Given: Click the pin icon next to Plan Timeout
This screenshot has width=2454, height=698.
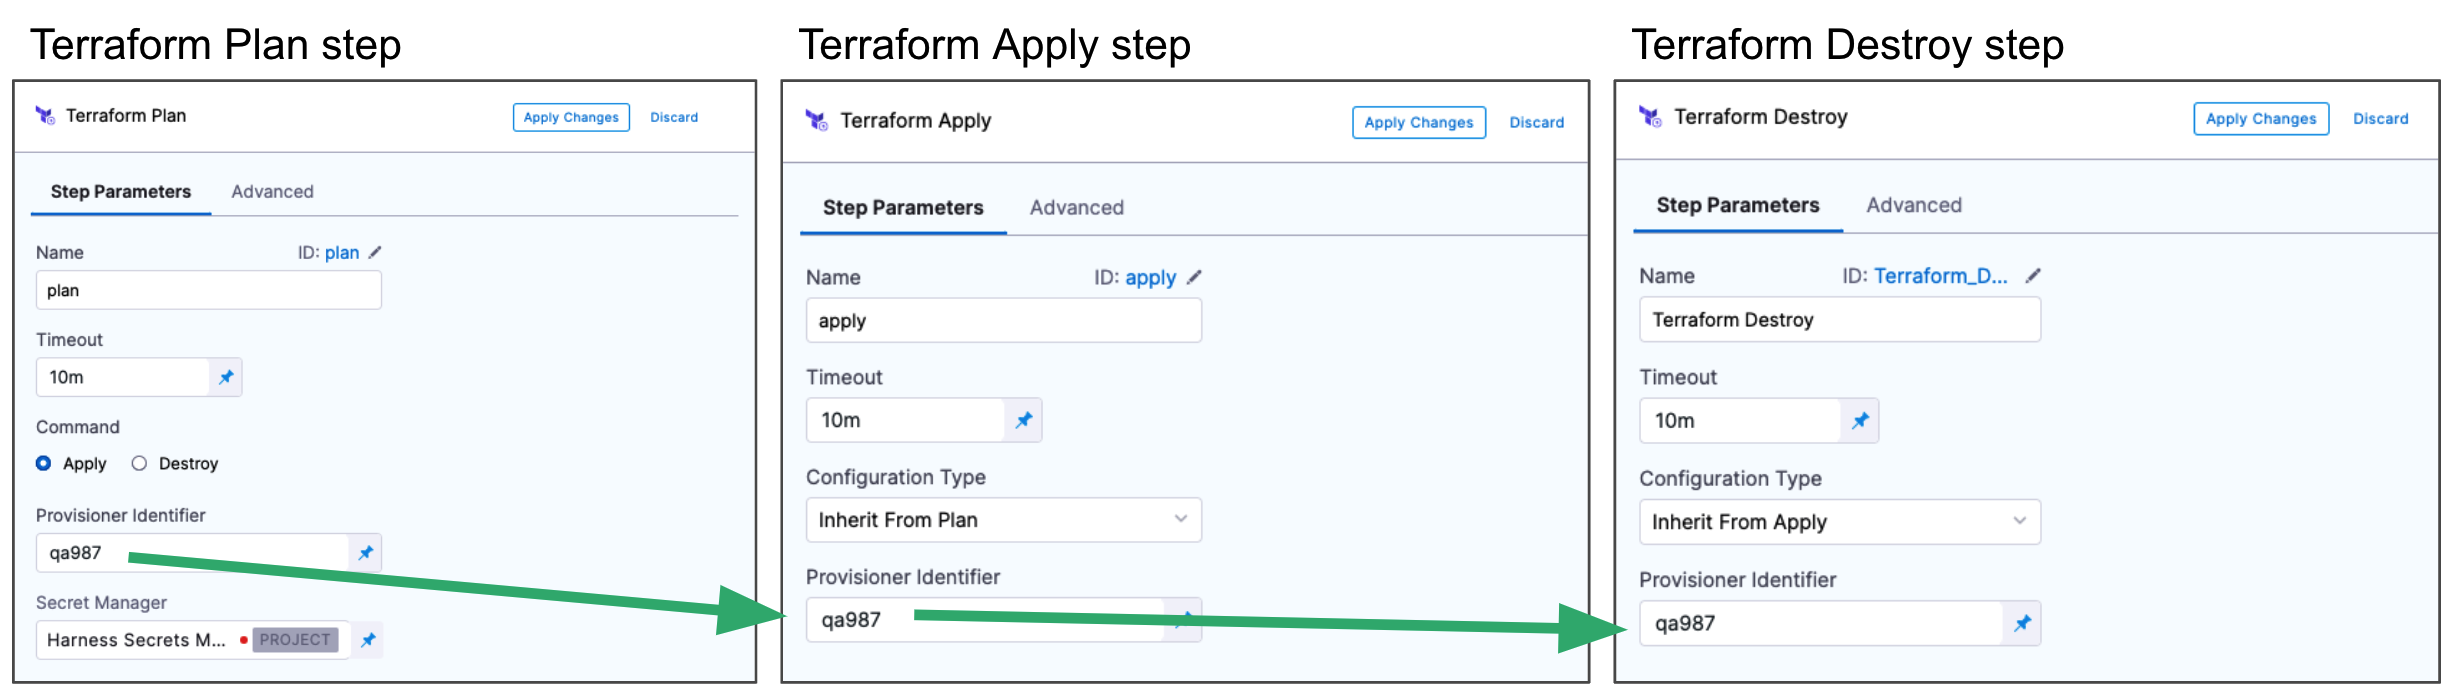Looking at the screenshot, I should tap(226, 377).
